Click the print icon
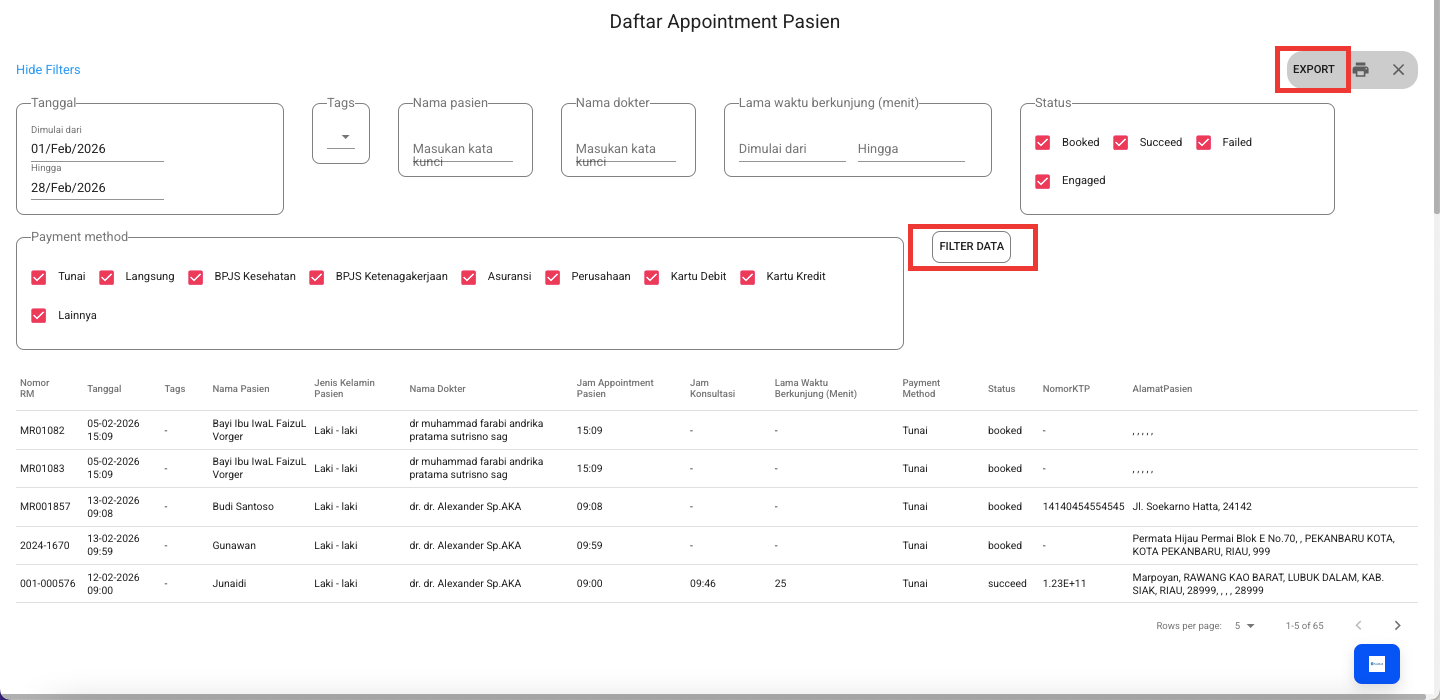The image size is (1440, 700). 1360,70
